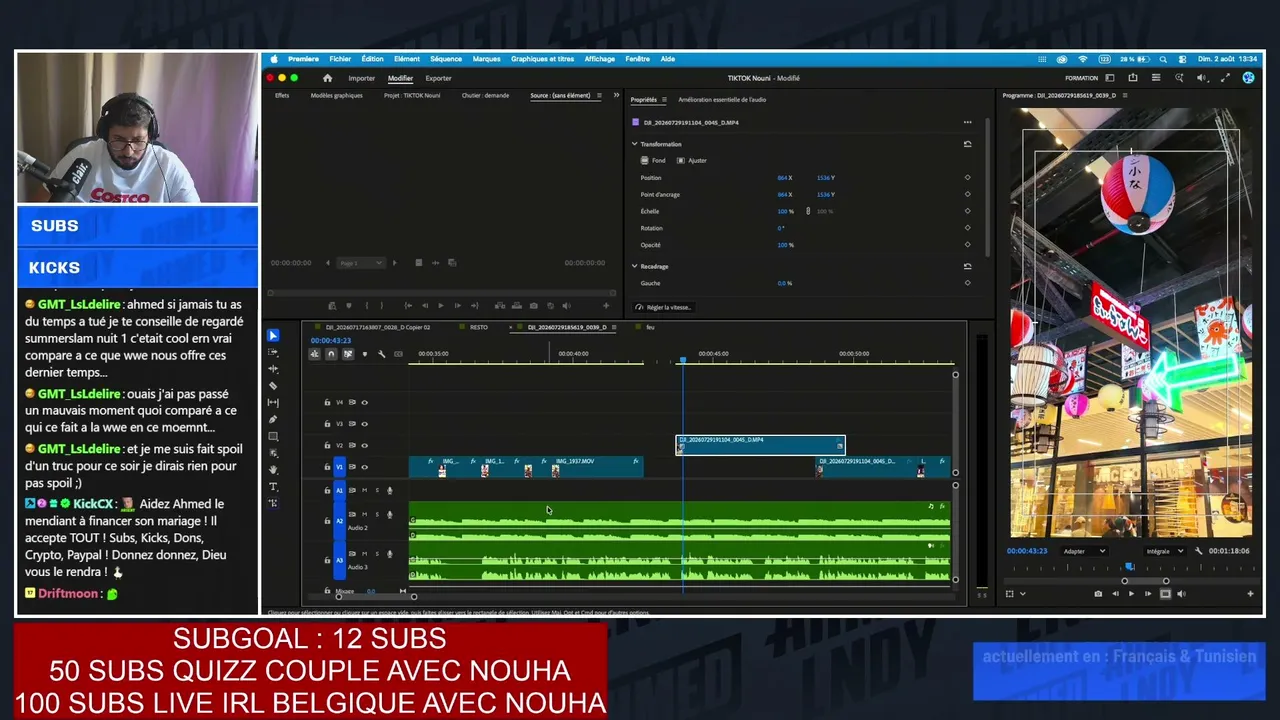Show hidden source panel tabs chevron
The height and width of the screenshot is (720, 1280).
[615, 96]
